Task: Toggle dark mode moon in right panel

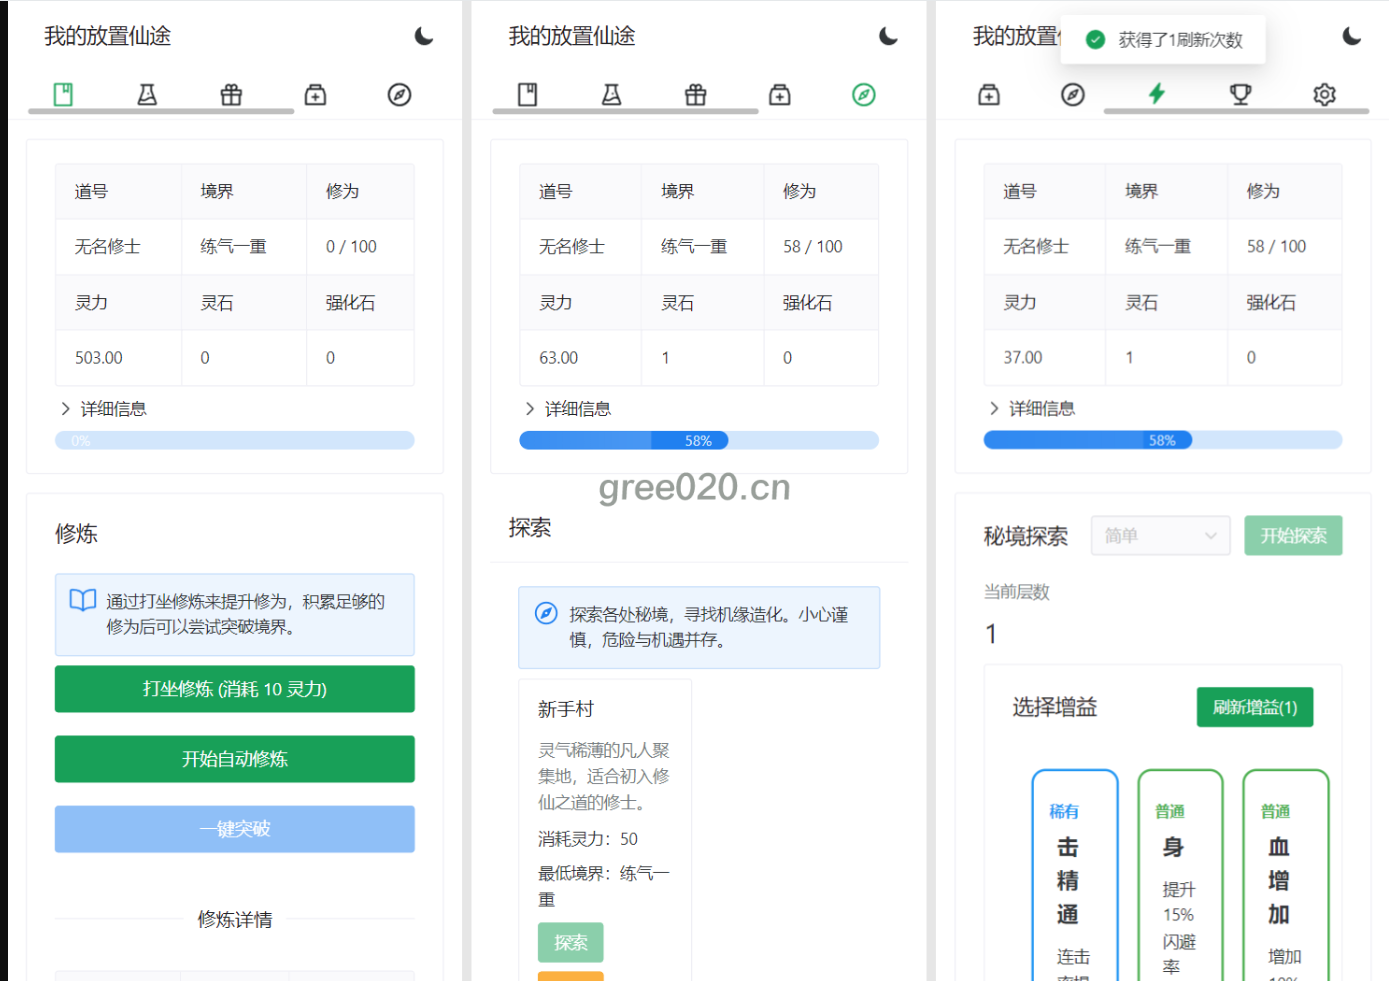Action: (x=1351, y=37)
